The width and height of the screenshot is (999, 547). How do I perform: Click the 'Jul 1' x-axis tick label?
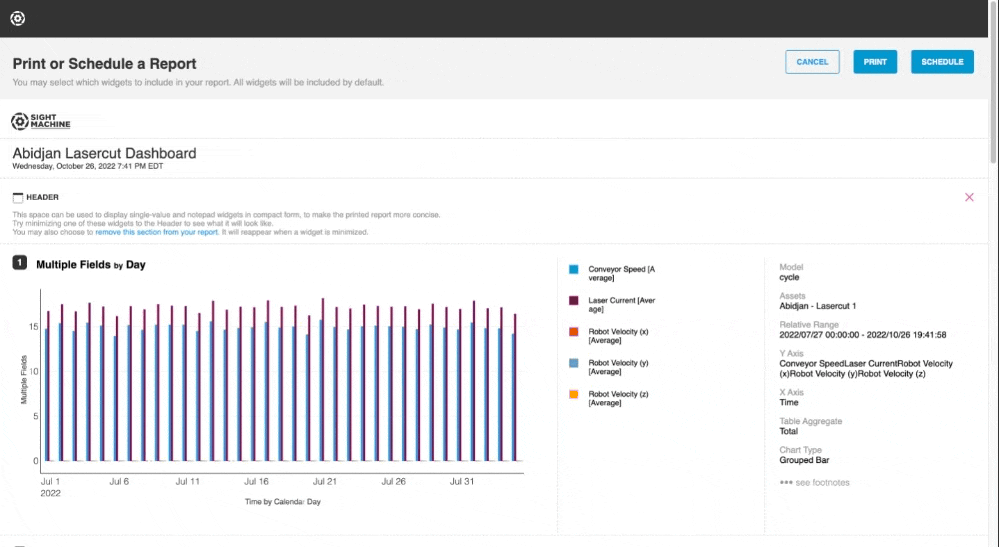pos(50,482)
